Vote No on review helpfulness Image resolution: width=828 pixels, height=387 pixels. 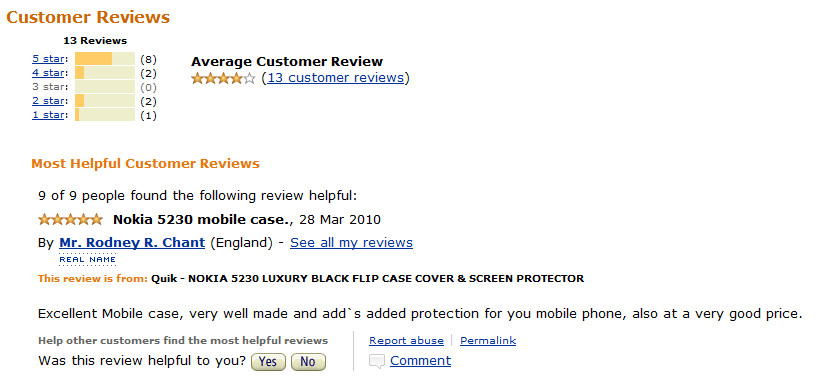pyautogui.click(x=308, y=362)
